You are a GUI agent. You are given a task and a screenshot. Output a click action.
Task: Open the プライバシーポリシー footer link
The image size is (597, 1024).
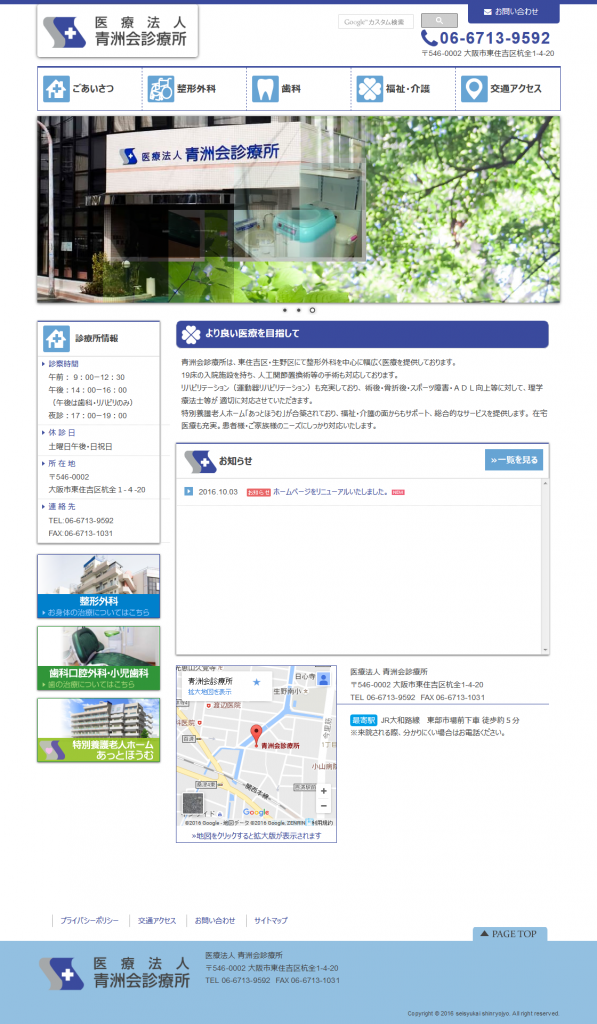pyautogui.click(x=89, y=920)
